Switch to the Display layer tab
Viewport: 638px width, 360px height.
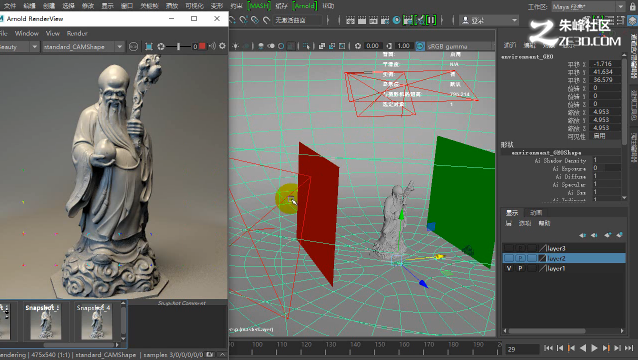[512, 213]
